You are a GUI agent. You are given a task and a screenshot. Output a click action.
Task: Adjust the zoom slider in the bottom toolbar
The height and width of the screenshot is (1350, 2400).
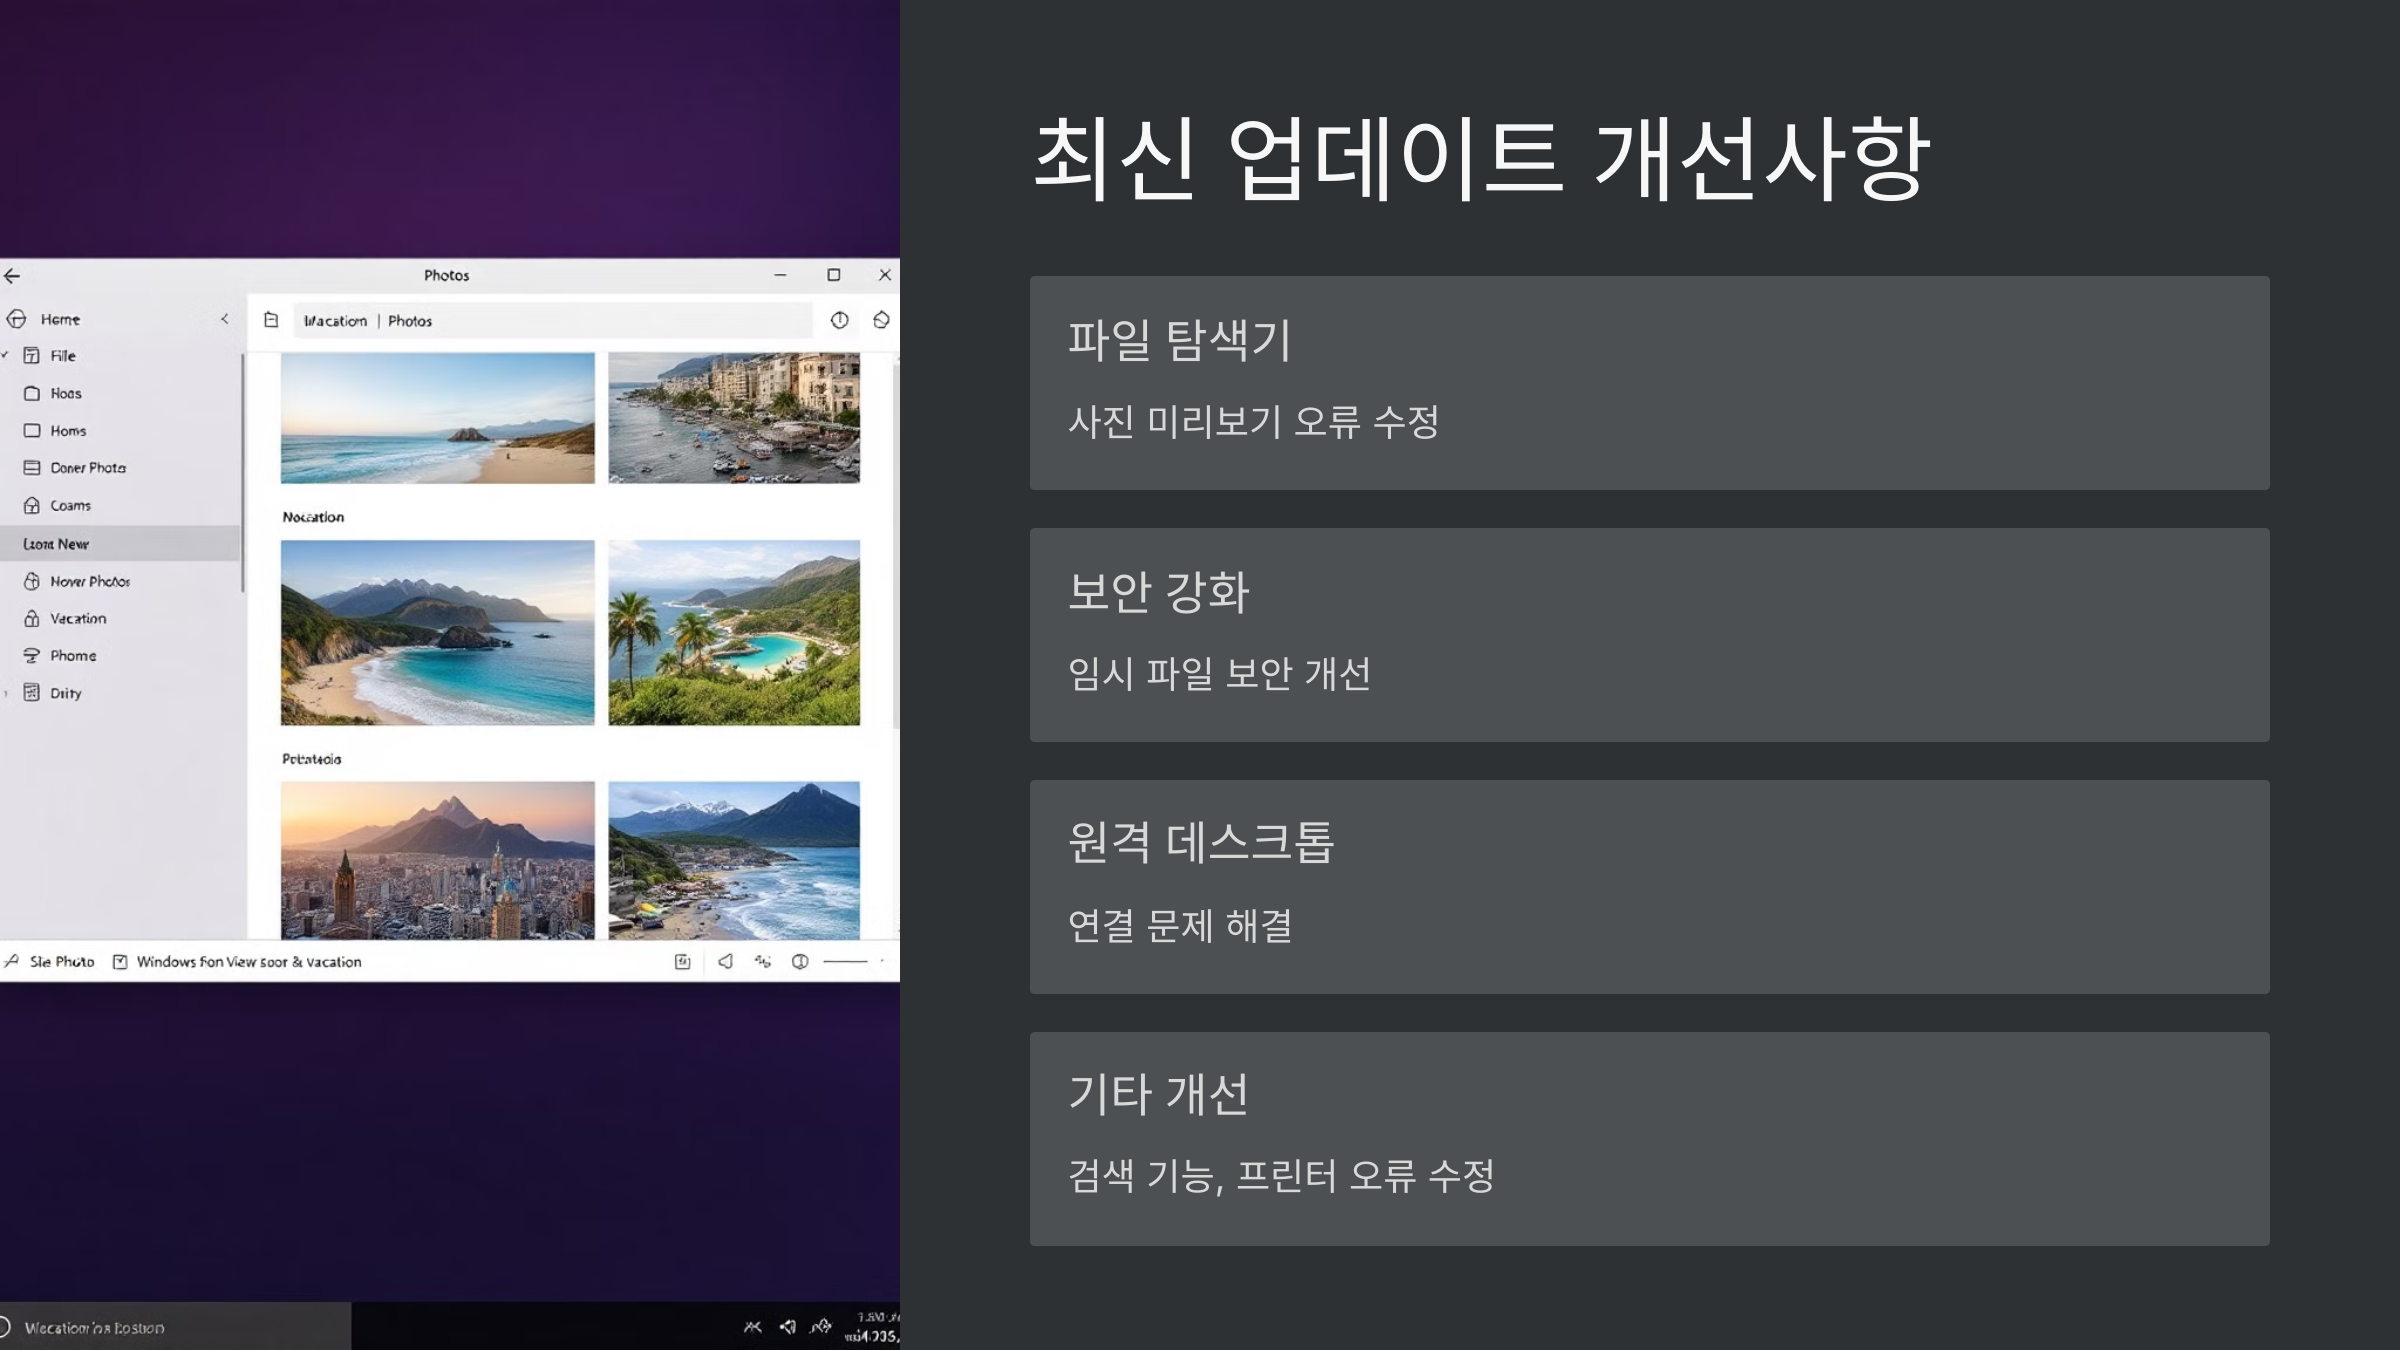click(846, 962)
